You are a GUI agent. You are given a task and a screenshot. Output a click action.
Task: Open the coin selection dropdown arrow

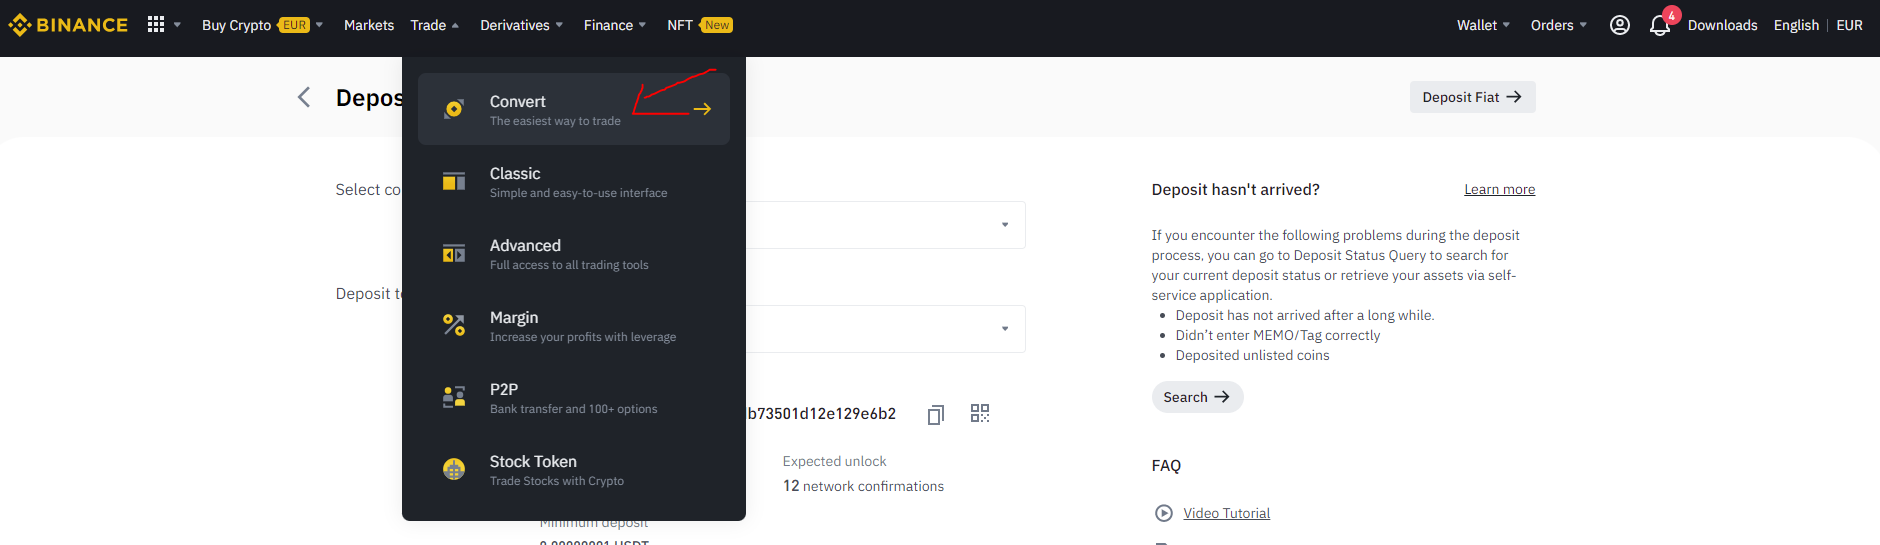(1005, 225)
